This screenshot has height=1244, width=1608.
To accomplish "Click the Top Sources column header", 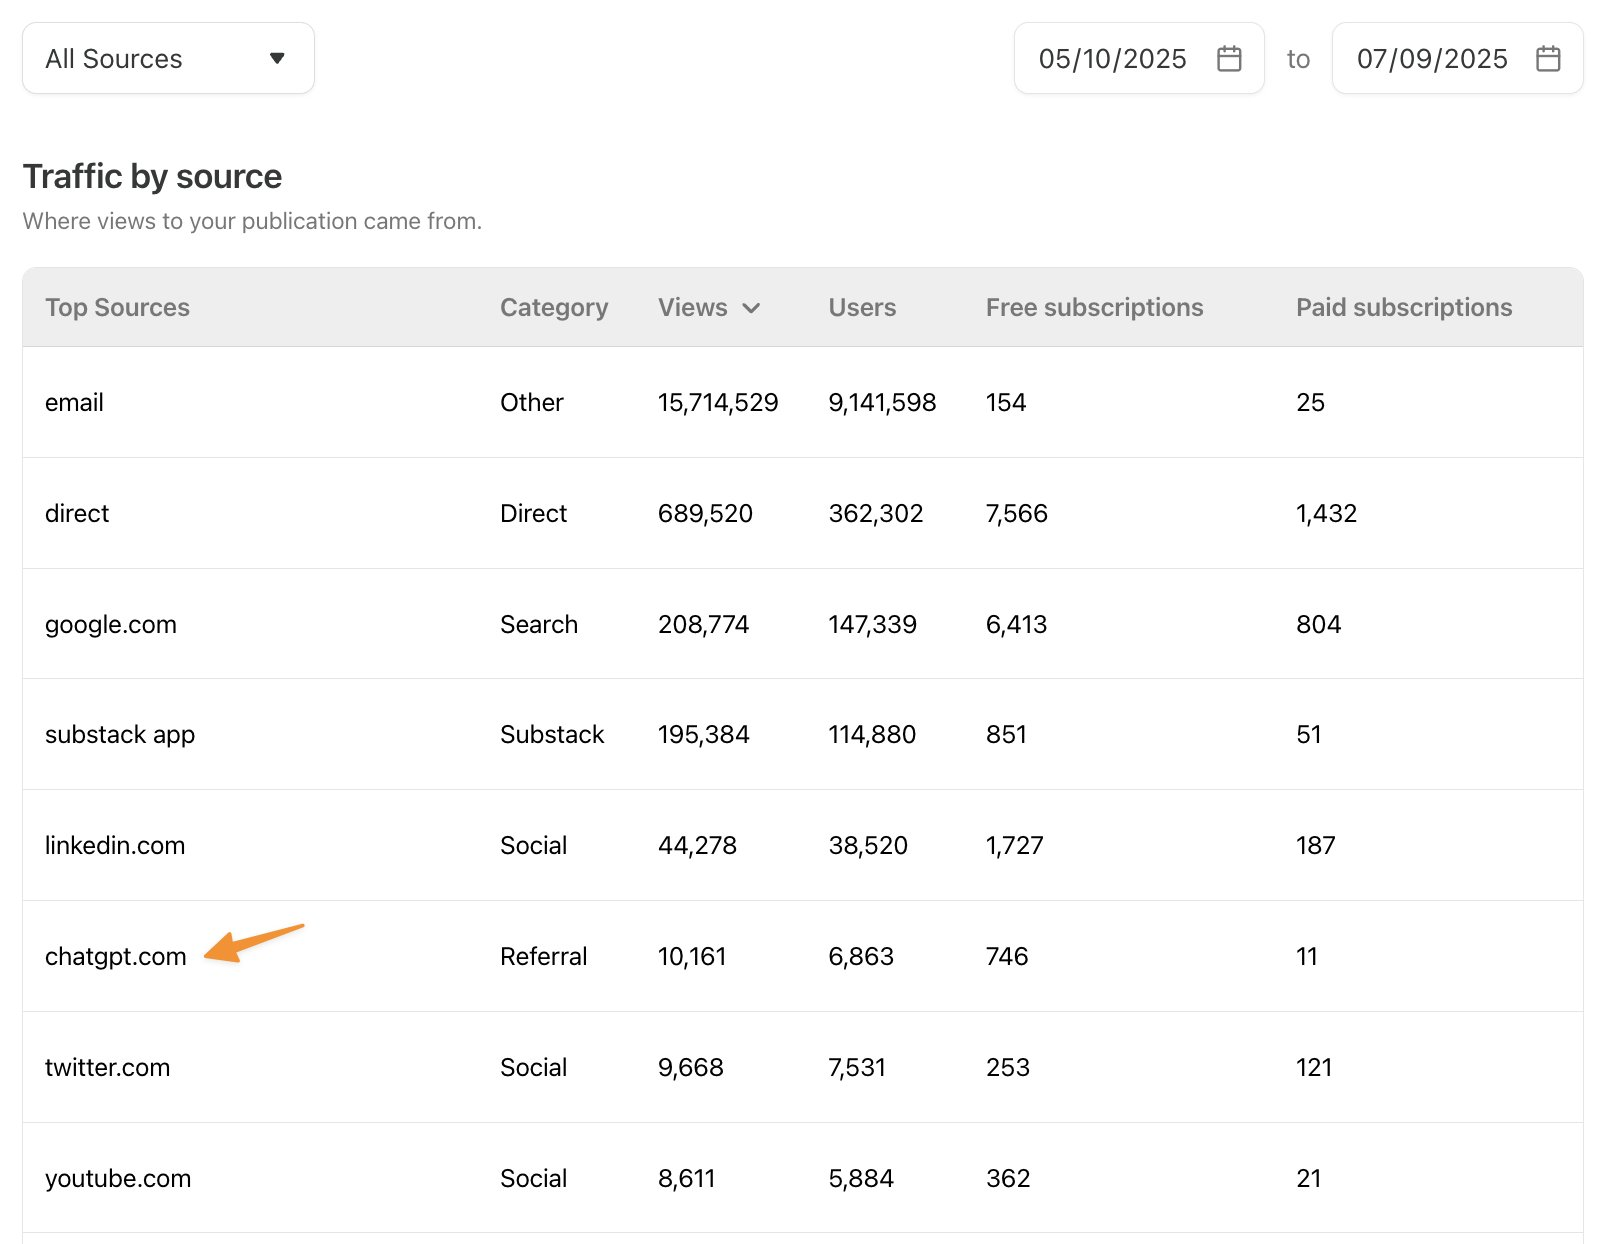I will pyautogui.click(x=117, y=308).
